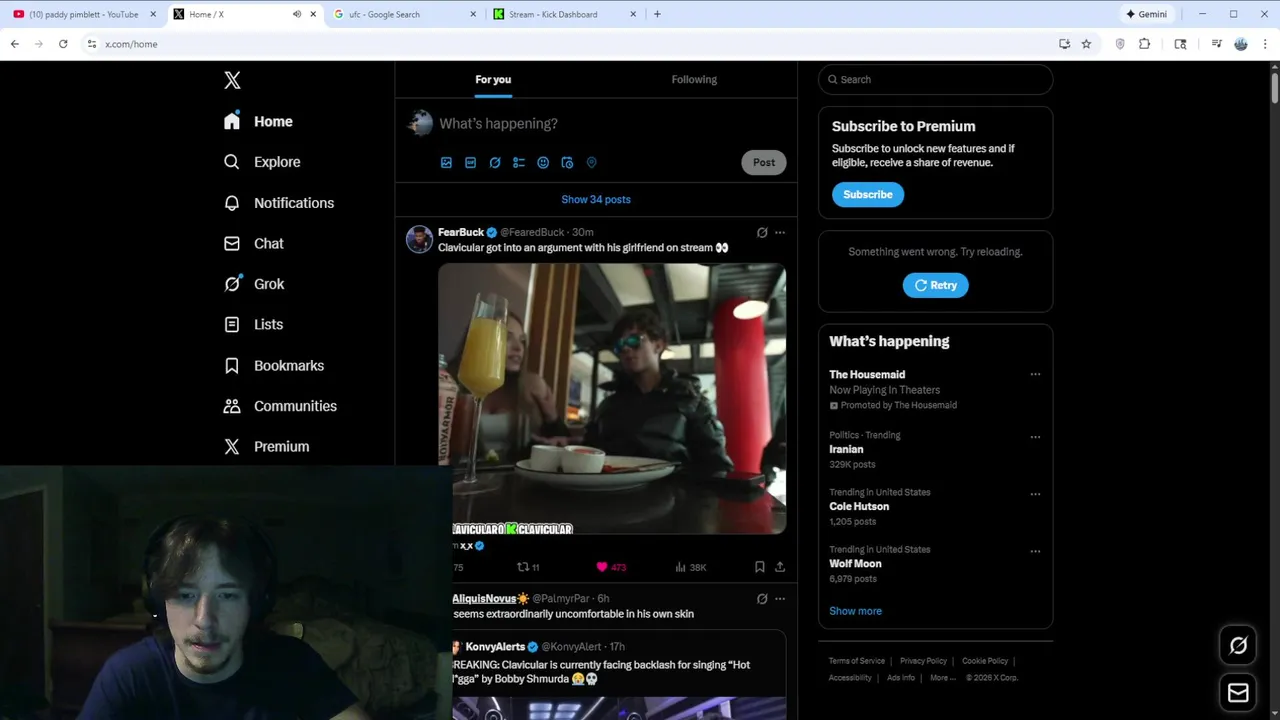The width and height of the screenshot is (1280, 720).
Task: Share the FearBuck post
Action: tap(780, 567)
